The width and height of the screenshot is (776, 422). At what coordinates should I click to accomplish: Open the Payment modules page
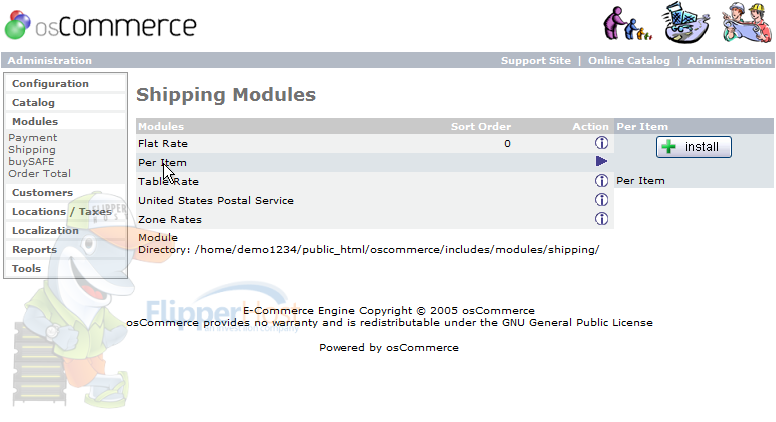[x=33, y=138]
